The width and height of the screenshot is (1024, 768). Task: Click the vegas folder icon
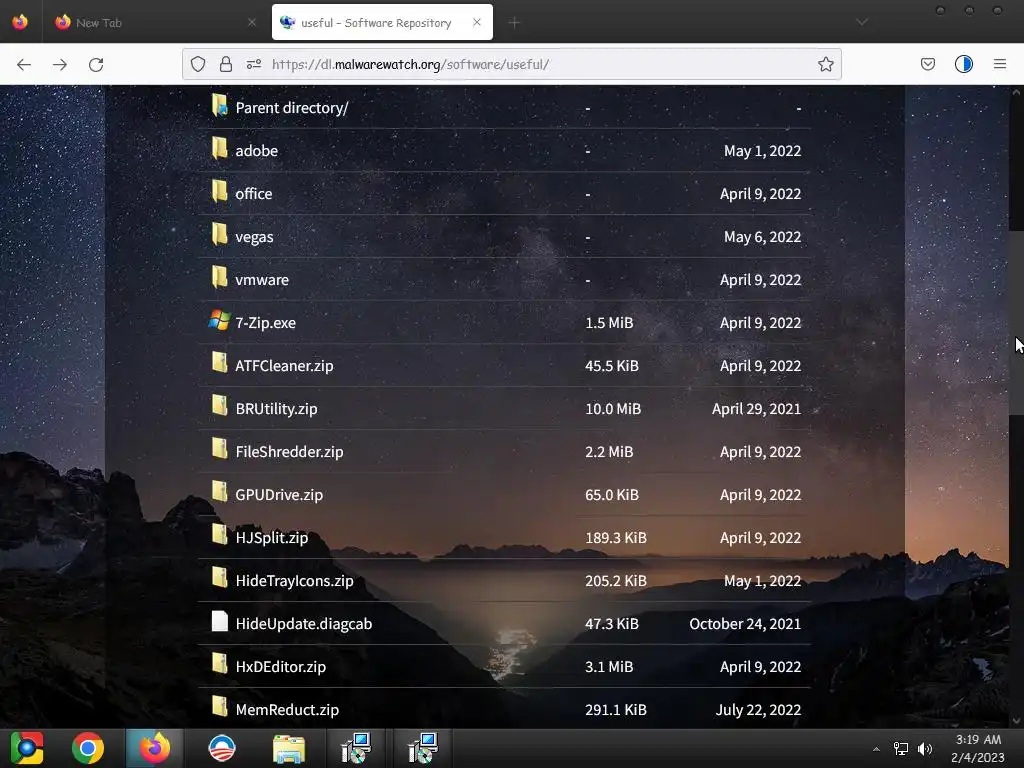(x=219, y=234)
